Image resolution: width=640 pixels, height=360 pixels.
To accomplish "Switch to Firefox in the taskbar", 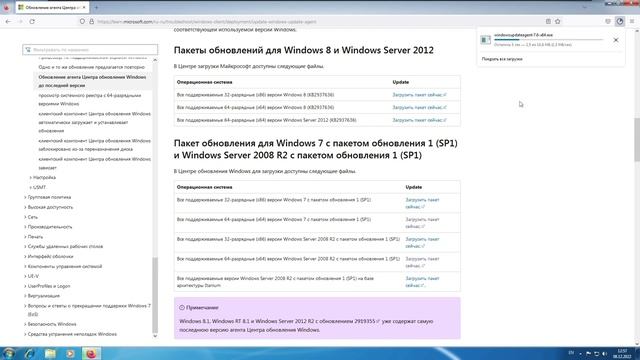I will point(91,353).
